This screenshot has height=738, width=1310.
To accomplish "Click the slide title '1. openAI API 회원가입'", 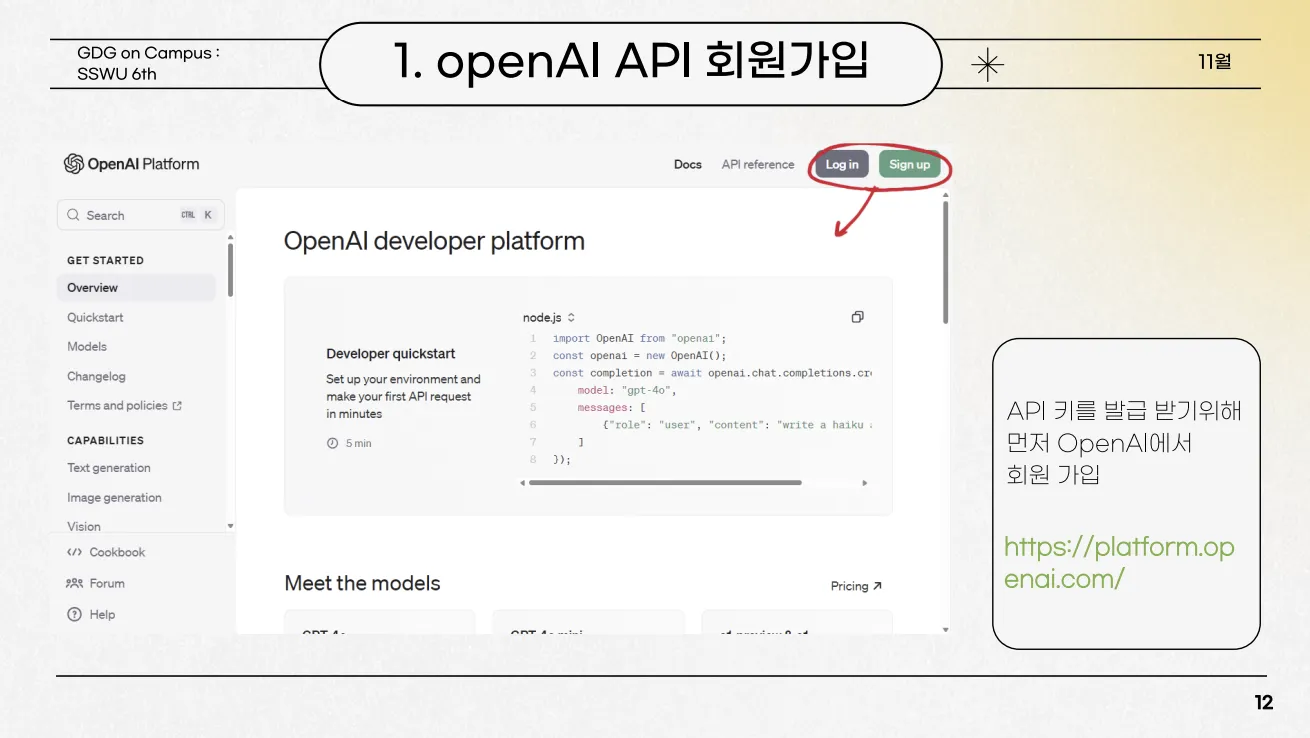I will coord(631,62).
